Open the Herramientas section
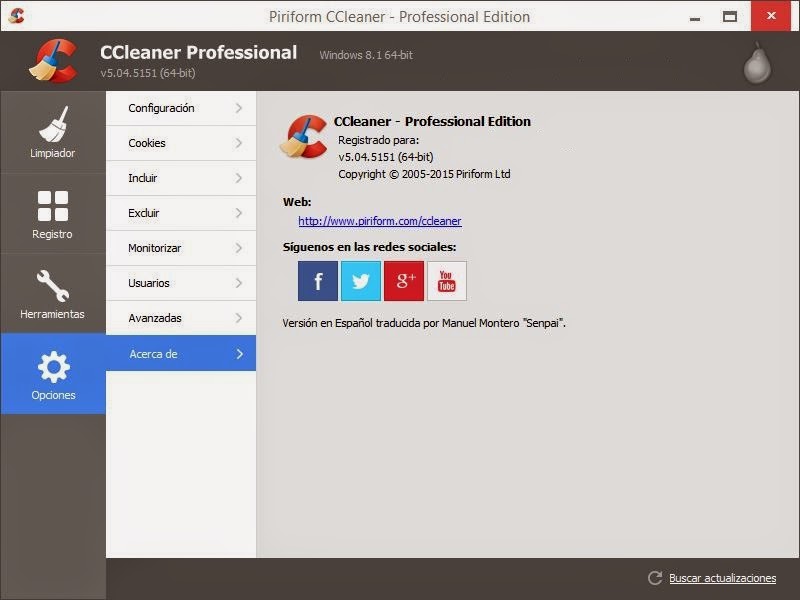Viewport: 800px width, 600px height. (53, 293)
